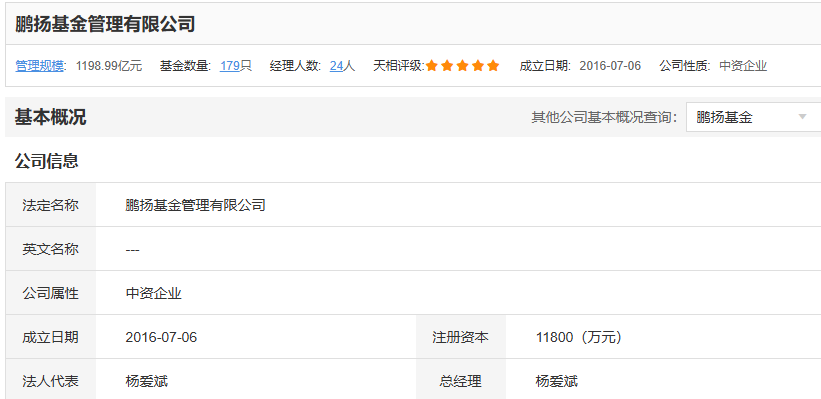The height and width of the screenshot is (399, 821).
Task: Click the fifth orange rating star
Action: (x=493, y=66)
